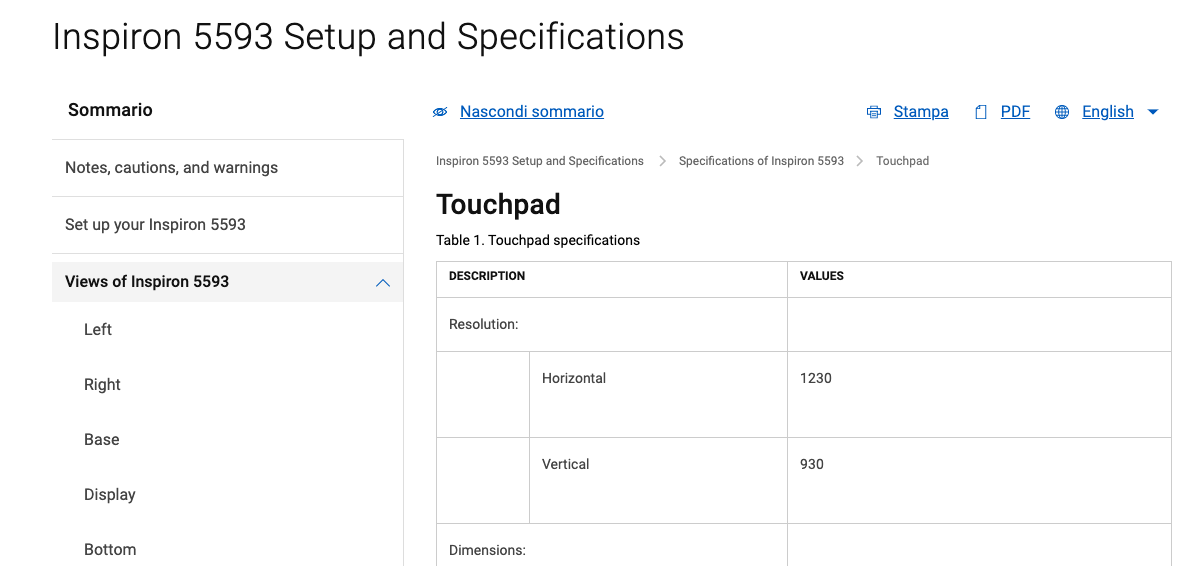The width and height of the screenshot is (1195, 566).
Task: Open Notes, cautions, and warnings section
Action: click(x=227, y=168)
